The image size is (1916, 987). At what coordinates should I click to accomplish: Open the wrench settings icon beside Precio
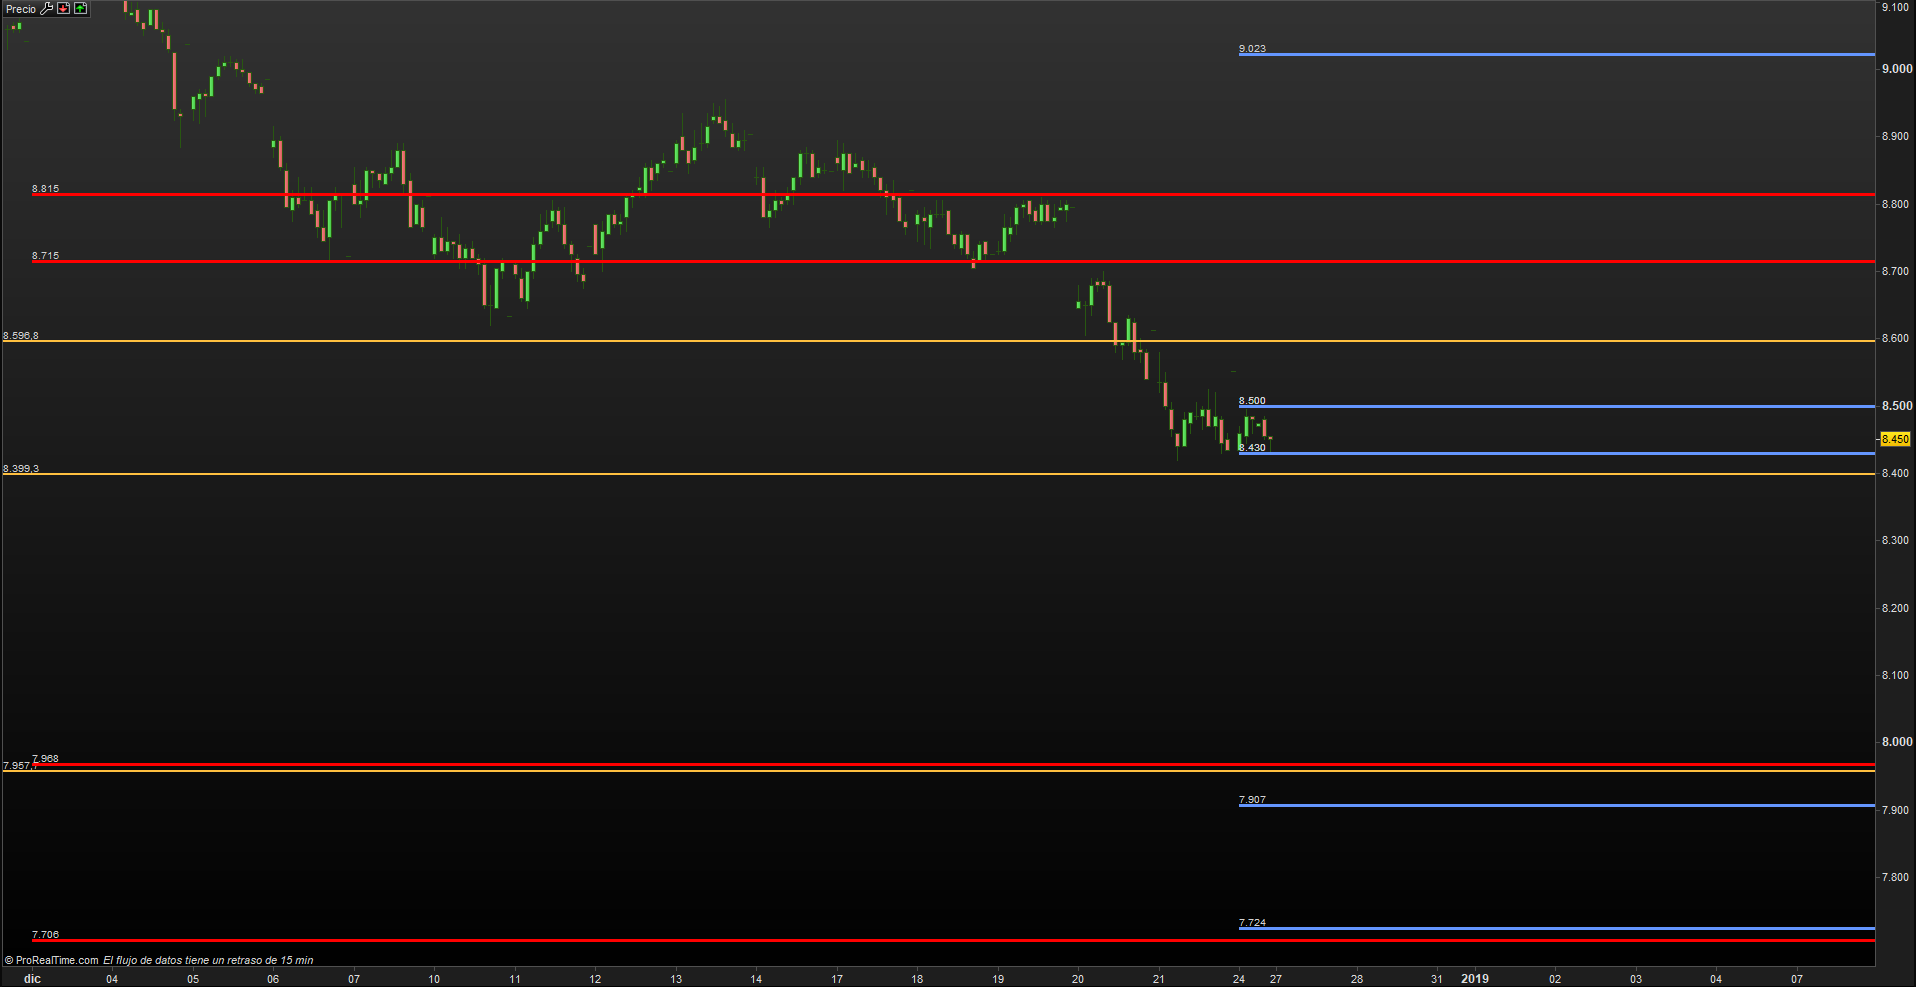[46, 9]
